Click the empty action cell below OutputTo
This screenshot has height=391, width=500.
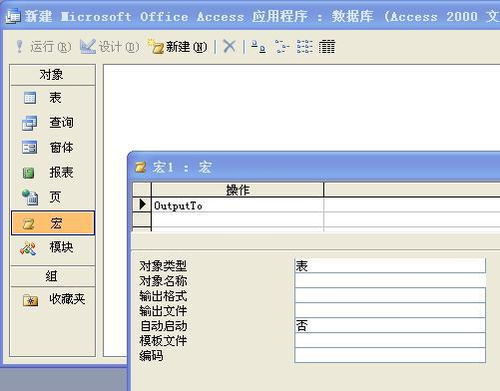coord(237,220)
